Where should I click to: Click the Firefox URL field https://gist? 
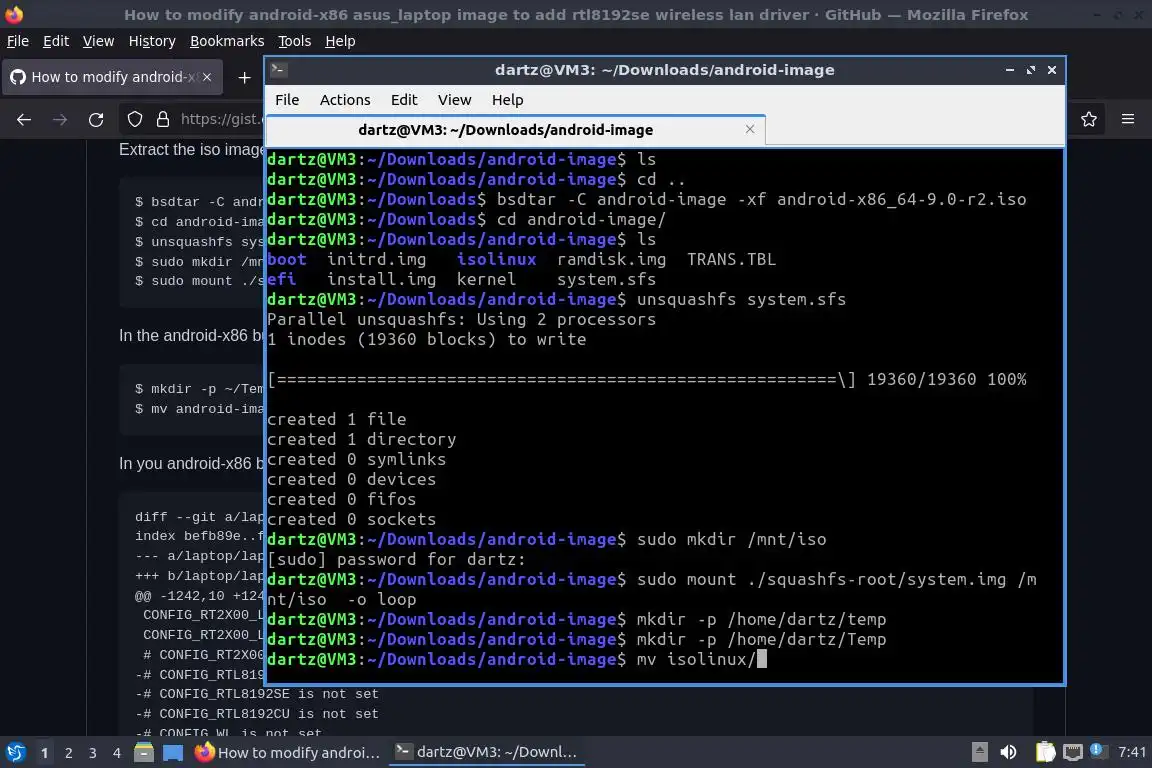click(219, 119)
